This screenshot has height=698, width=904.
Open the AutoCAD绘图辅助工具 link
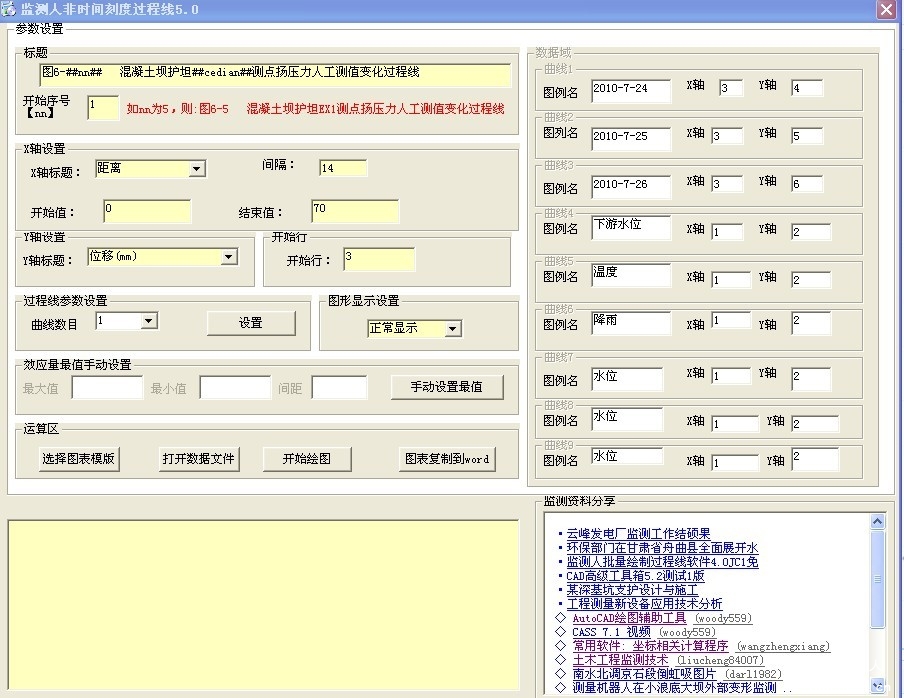[629, 618]
